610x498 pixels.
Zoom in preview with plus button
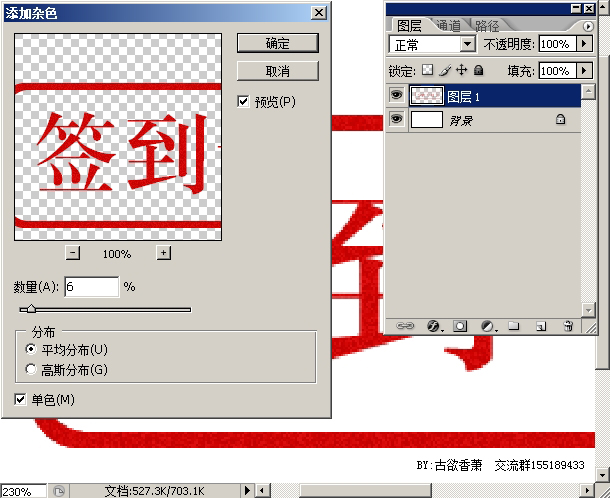coord(164,253)
